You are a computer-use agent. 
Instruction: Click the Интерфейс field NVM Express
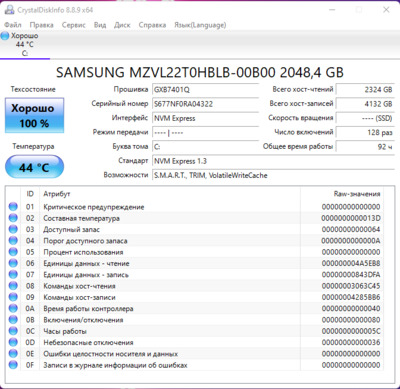tap(205, 118)
